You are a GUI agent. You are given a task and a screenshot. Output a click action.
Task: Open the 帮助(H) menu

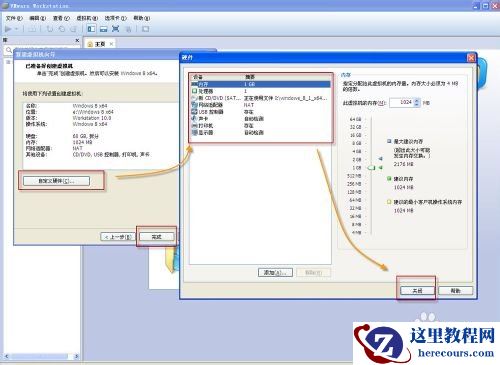(142, 18)
